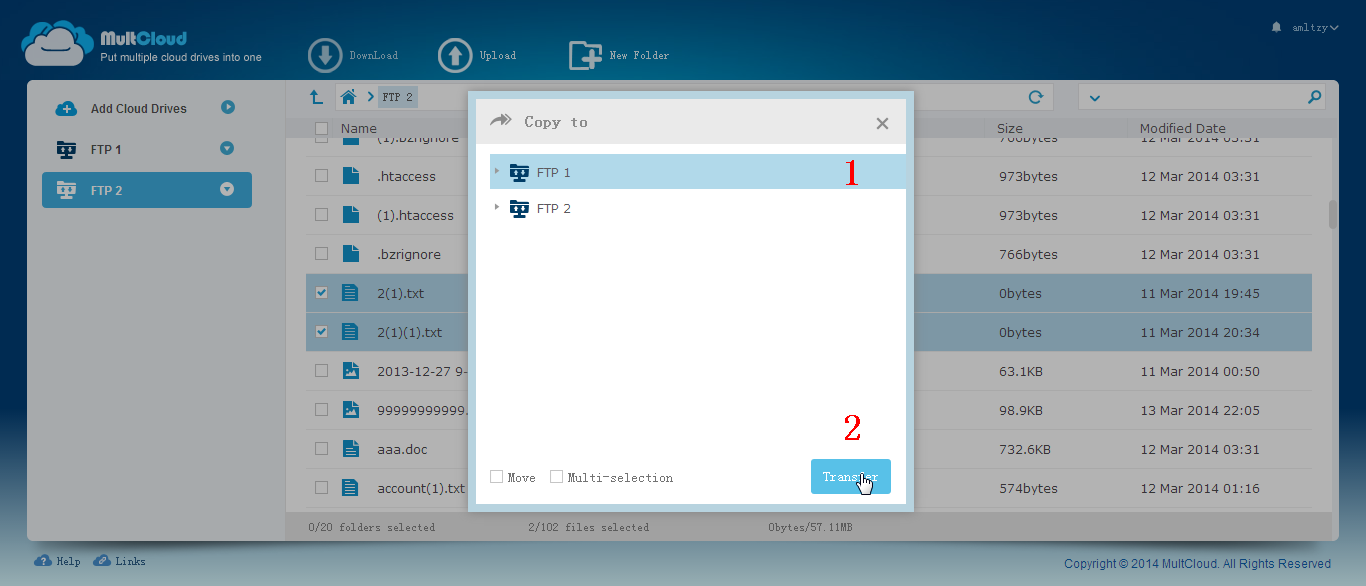
Task: Refresh the file list
Action: (x=1036, y=97)
